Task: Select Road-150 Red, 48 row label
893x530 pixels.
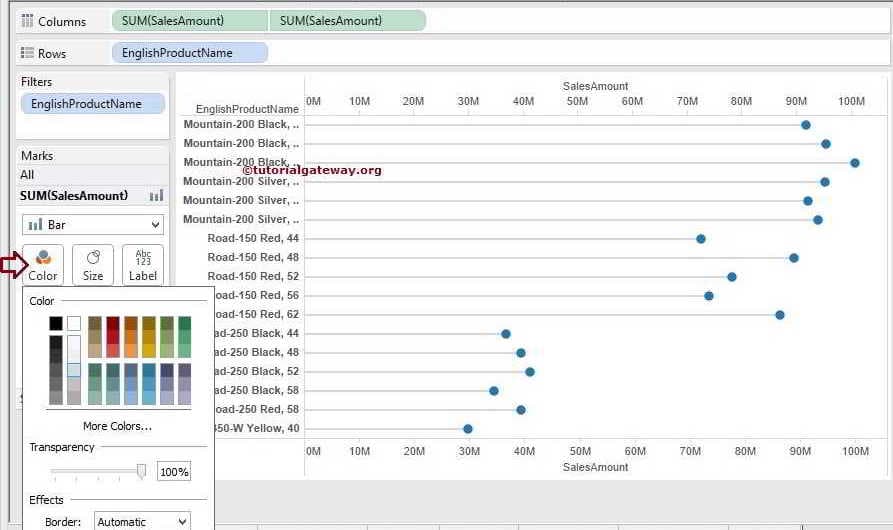Action: (x=253, y=257)
